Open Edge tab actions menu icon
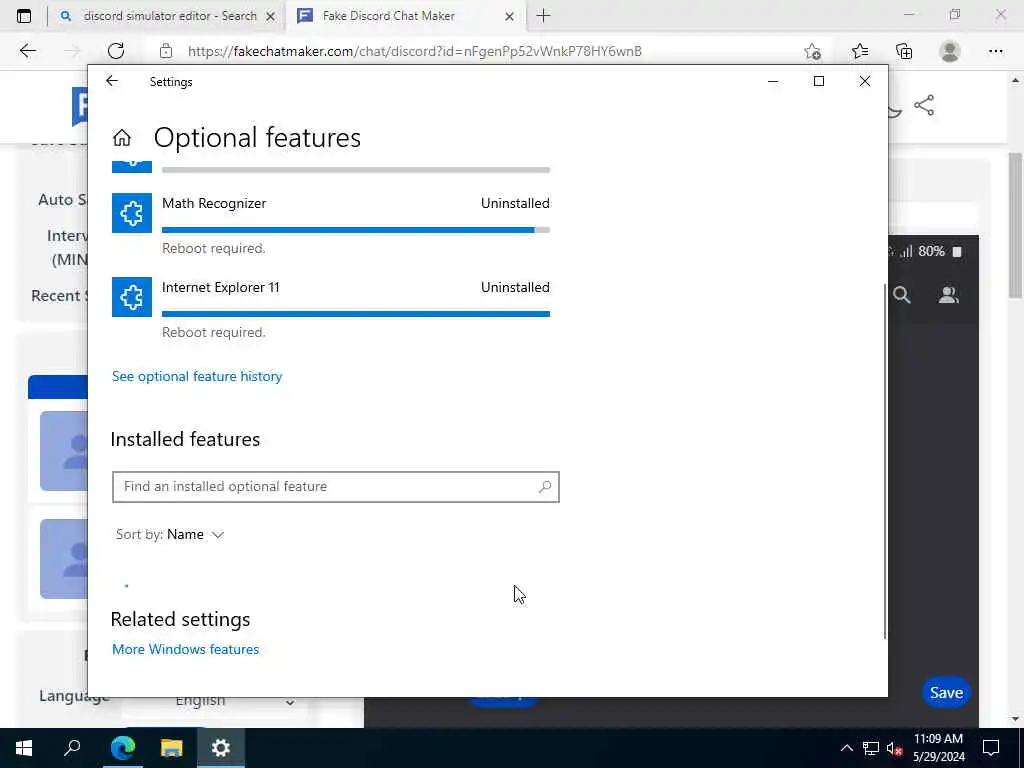Image resolution: width=1024 pixels, height=768 pixels. point(24,16)
